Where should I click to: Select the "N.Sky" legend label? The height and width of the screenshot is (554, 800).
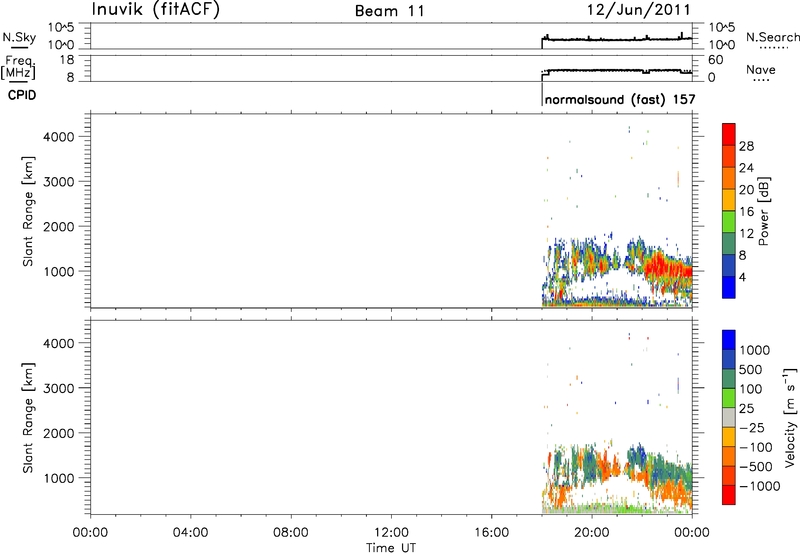tap(19, 37)
